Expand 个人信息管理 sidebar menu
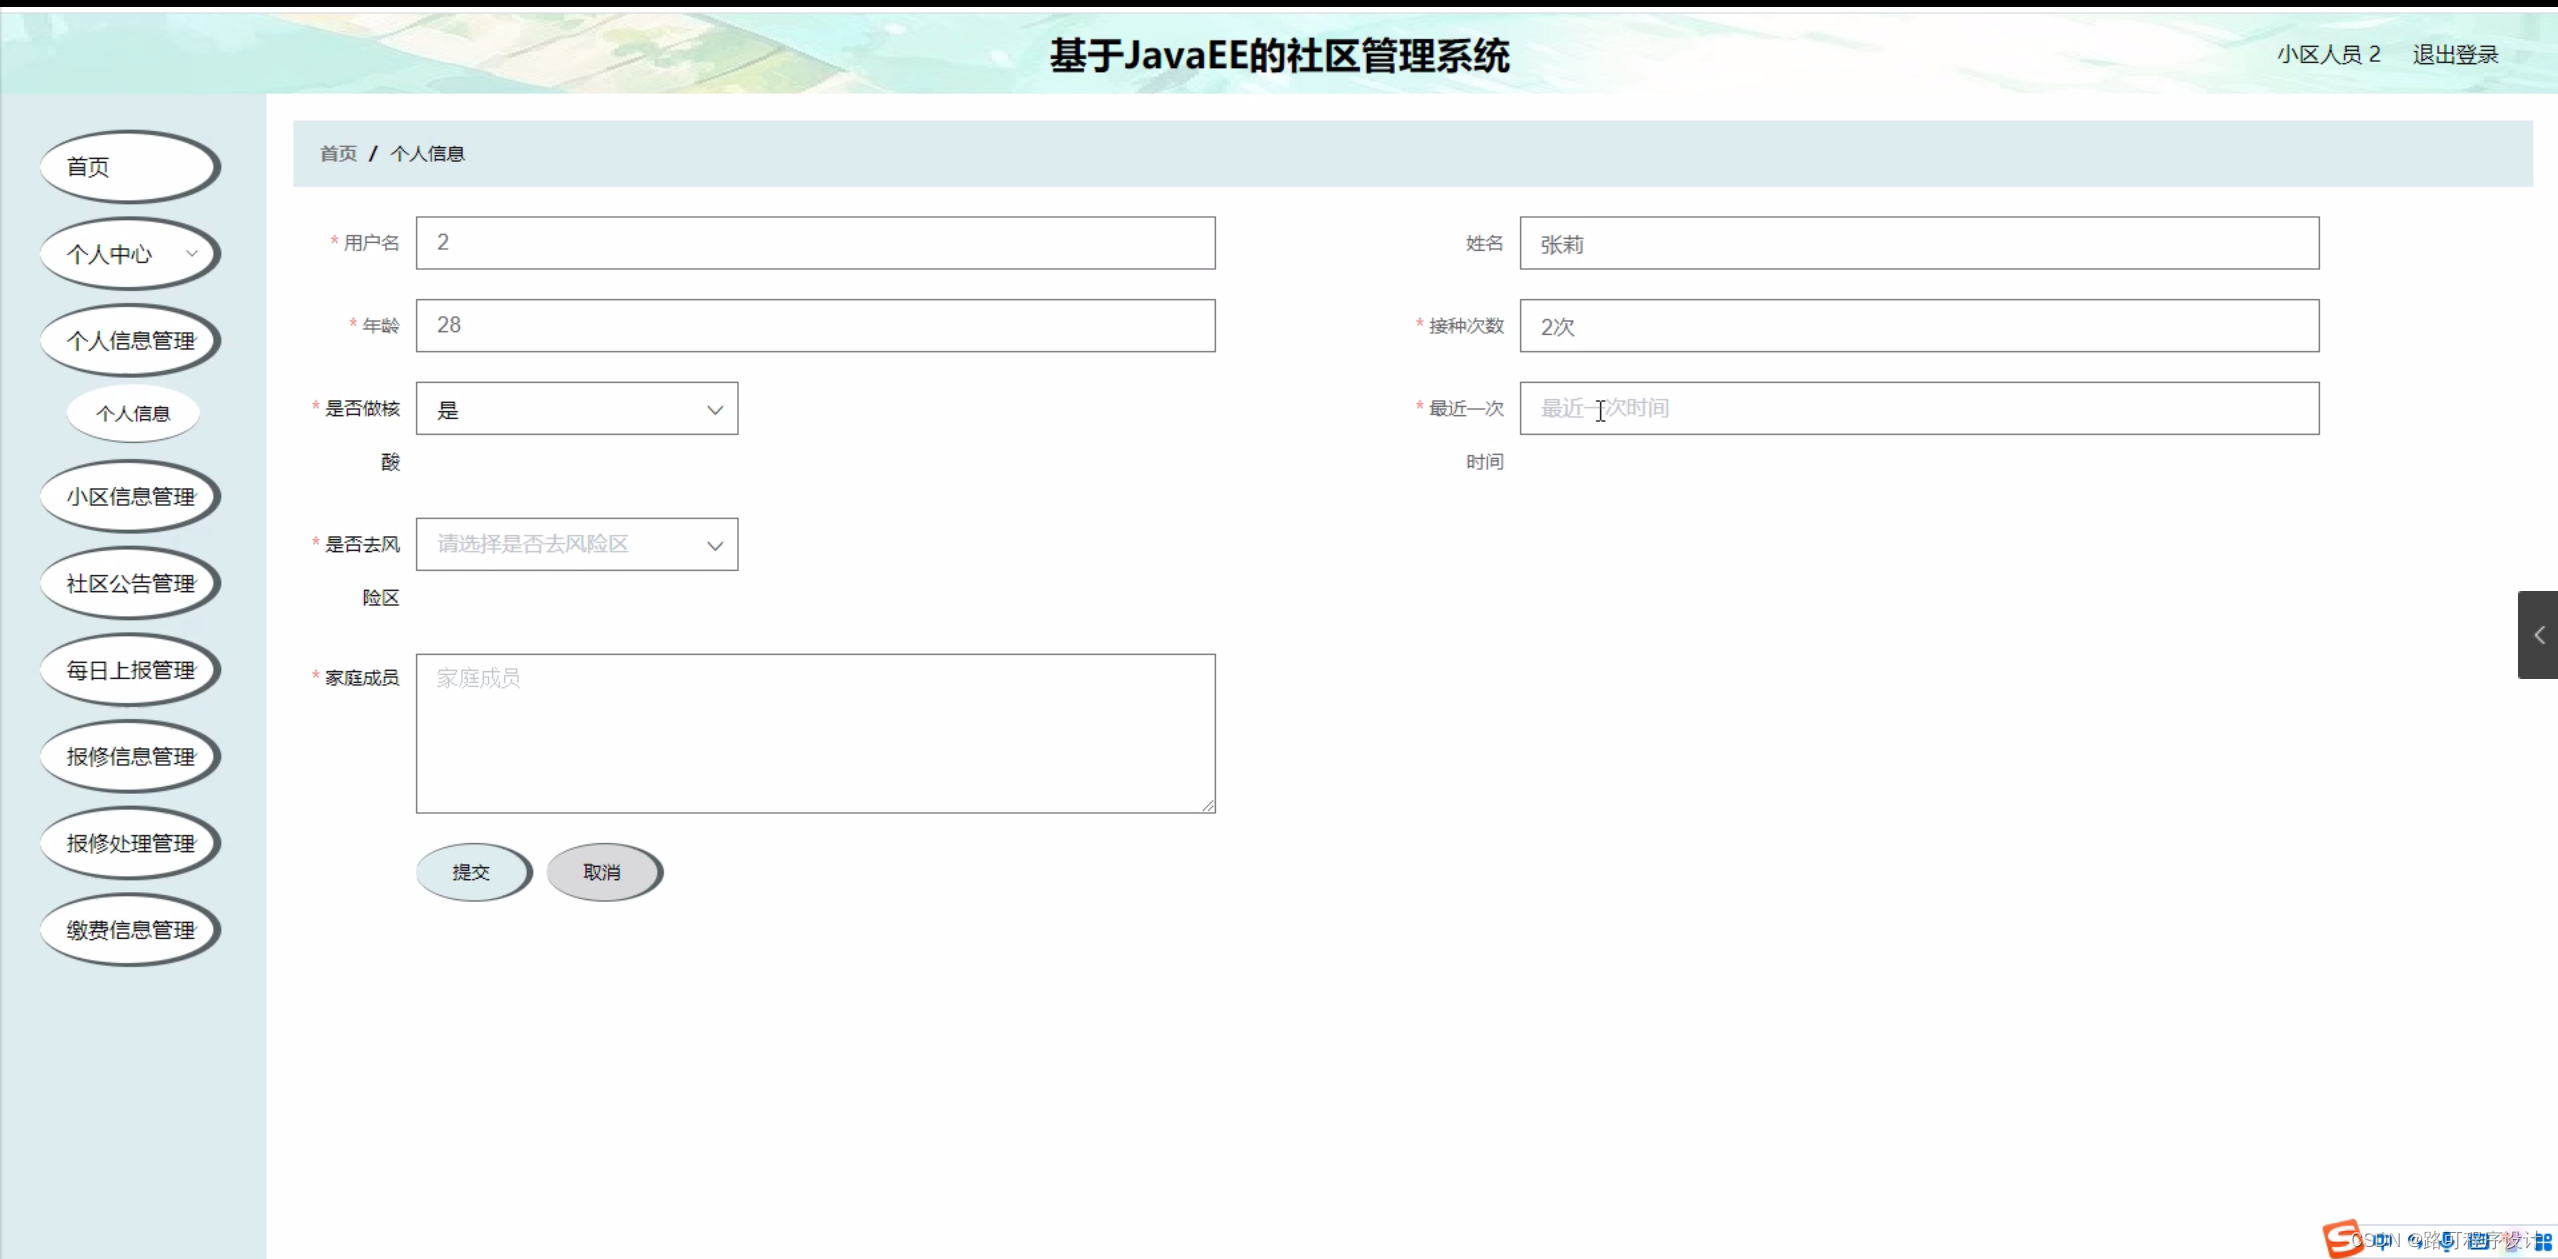 (130, 341)
